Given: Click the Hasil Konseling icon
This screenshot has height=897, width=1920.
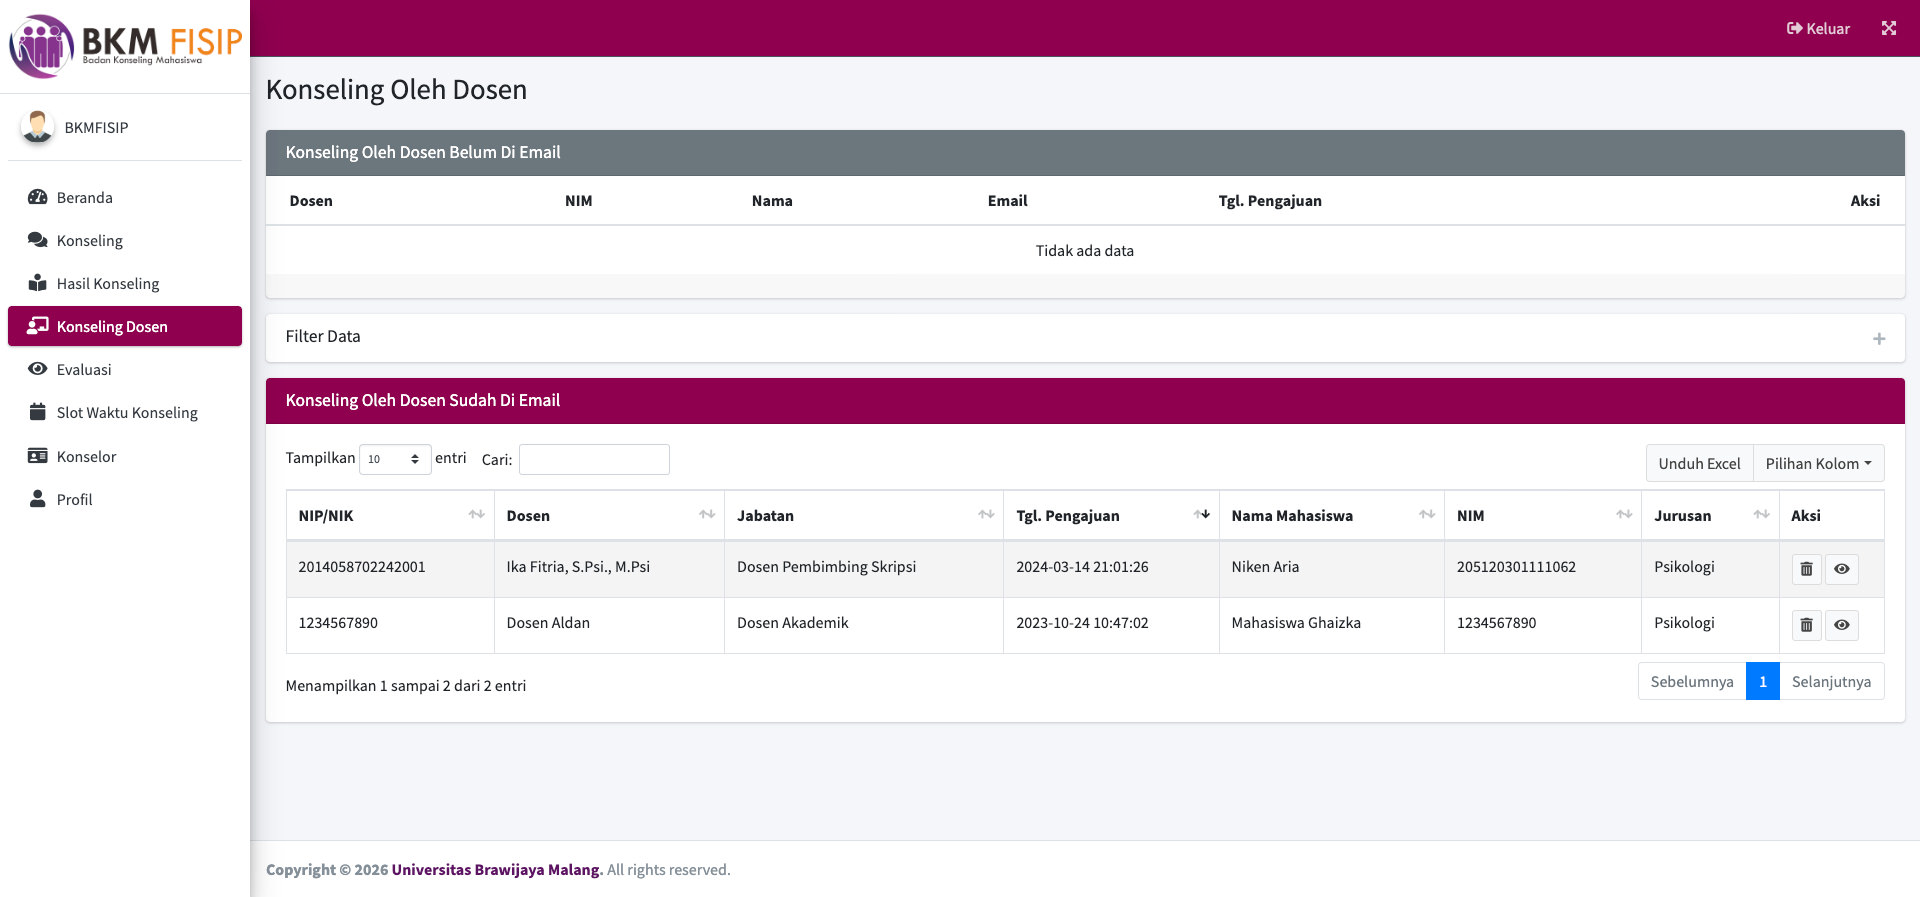Looking at the screenshot, I should click(x=38, y=283).
